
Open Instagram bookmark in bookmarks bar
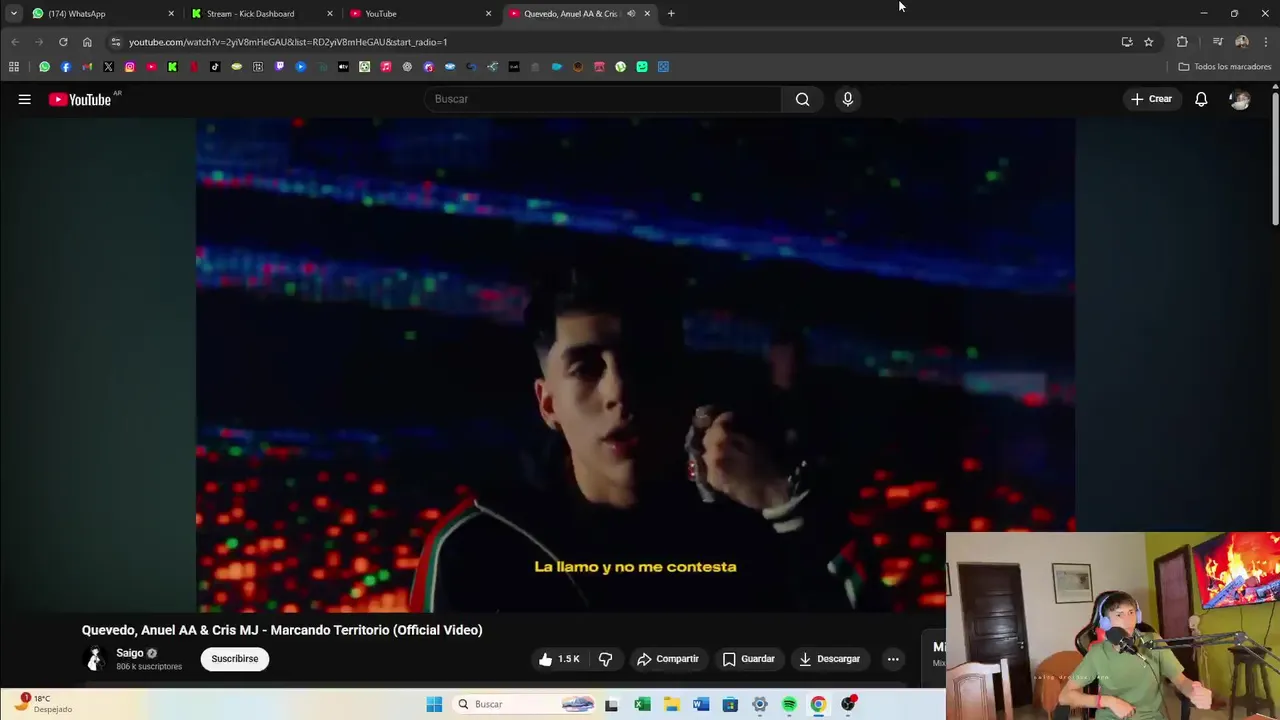click(130, 67)
